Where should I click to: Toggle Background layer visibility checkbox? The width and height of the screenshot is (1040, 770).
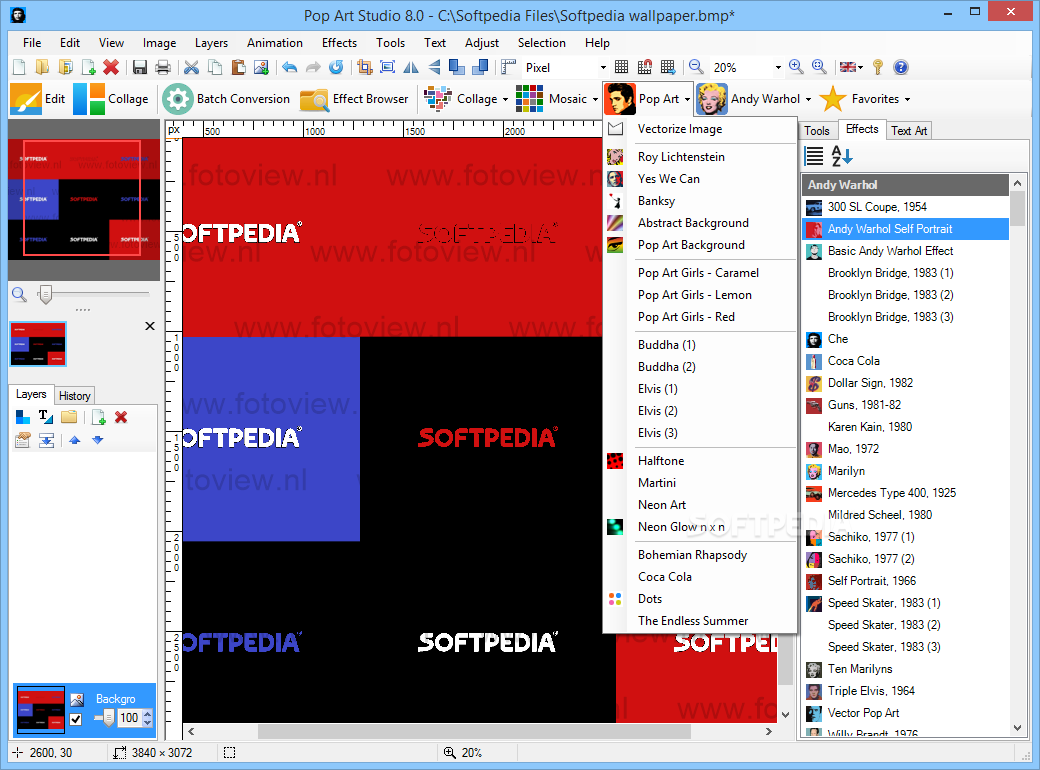pos(76,719)
